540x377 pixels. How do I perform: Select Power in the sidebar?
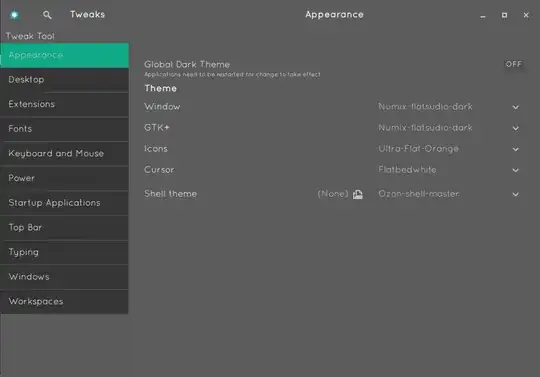click(64, 178)
